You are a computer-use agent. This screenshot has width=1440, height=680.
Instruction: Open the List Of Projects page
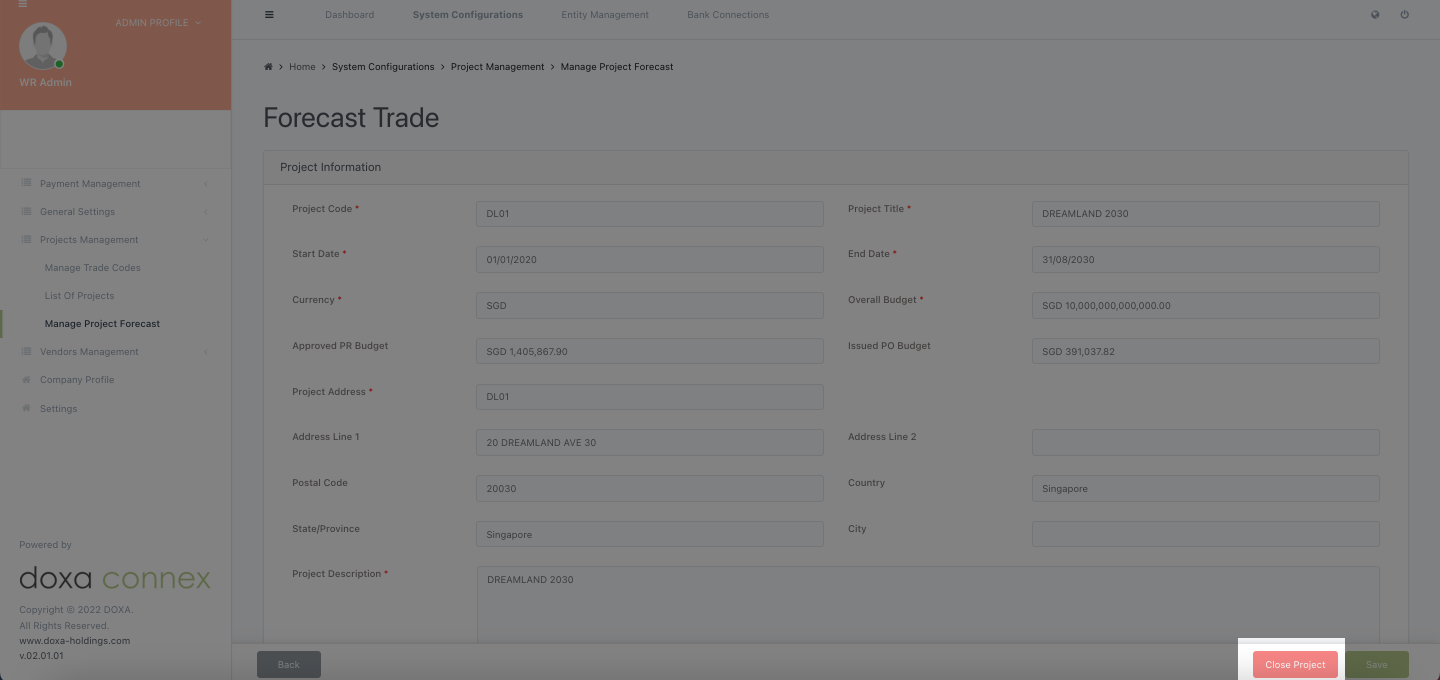click(x=79, y=296)
